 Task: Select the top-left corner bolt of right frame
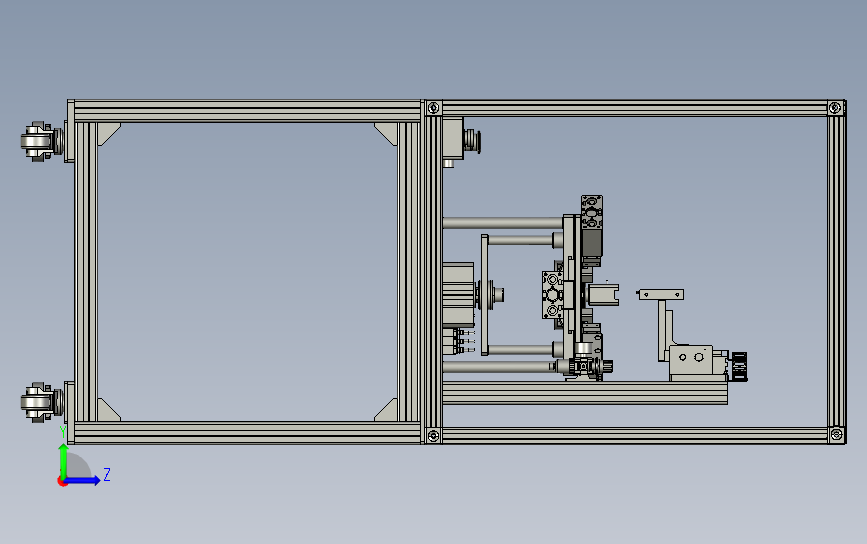[x=434, y=108]
